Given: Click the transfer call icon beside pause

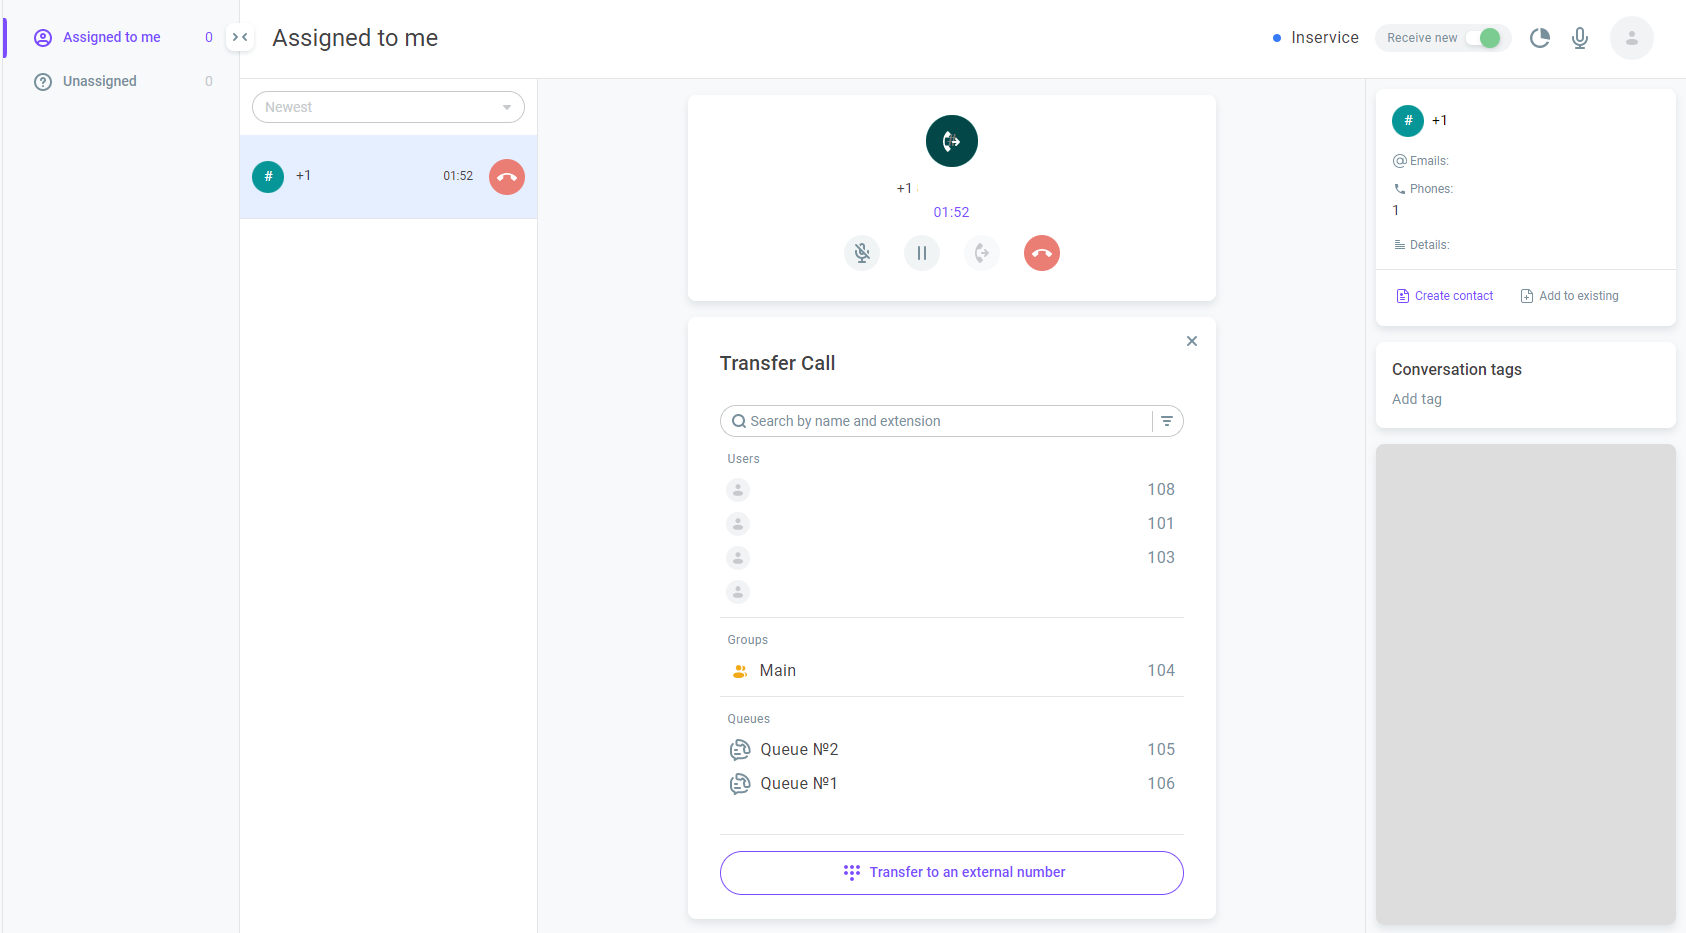Looking at the screenshot, I should tap(982, 253).
